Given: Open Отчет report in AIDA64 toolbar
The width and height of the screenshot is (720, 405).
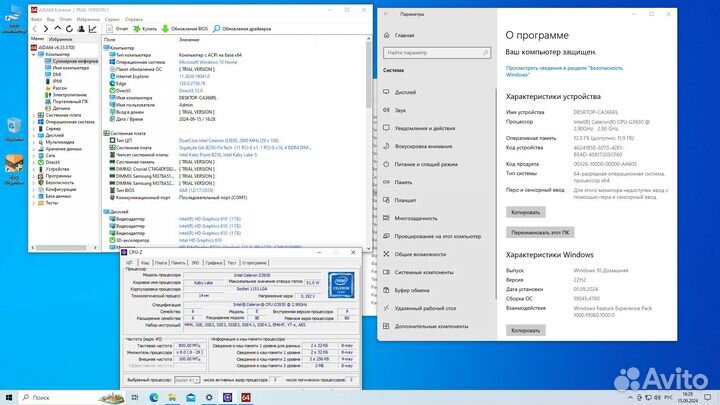Looking at the screenshot, I should [117, 29].
